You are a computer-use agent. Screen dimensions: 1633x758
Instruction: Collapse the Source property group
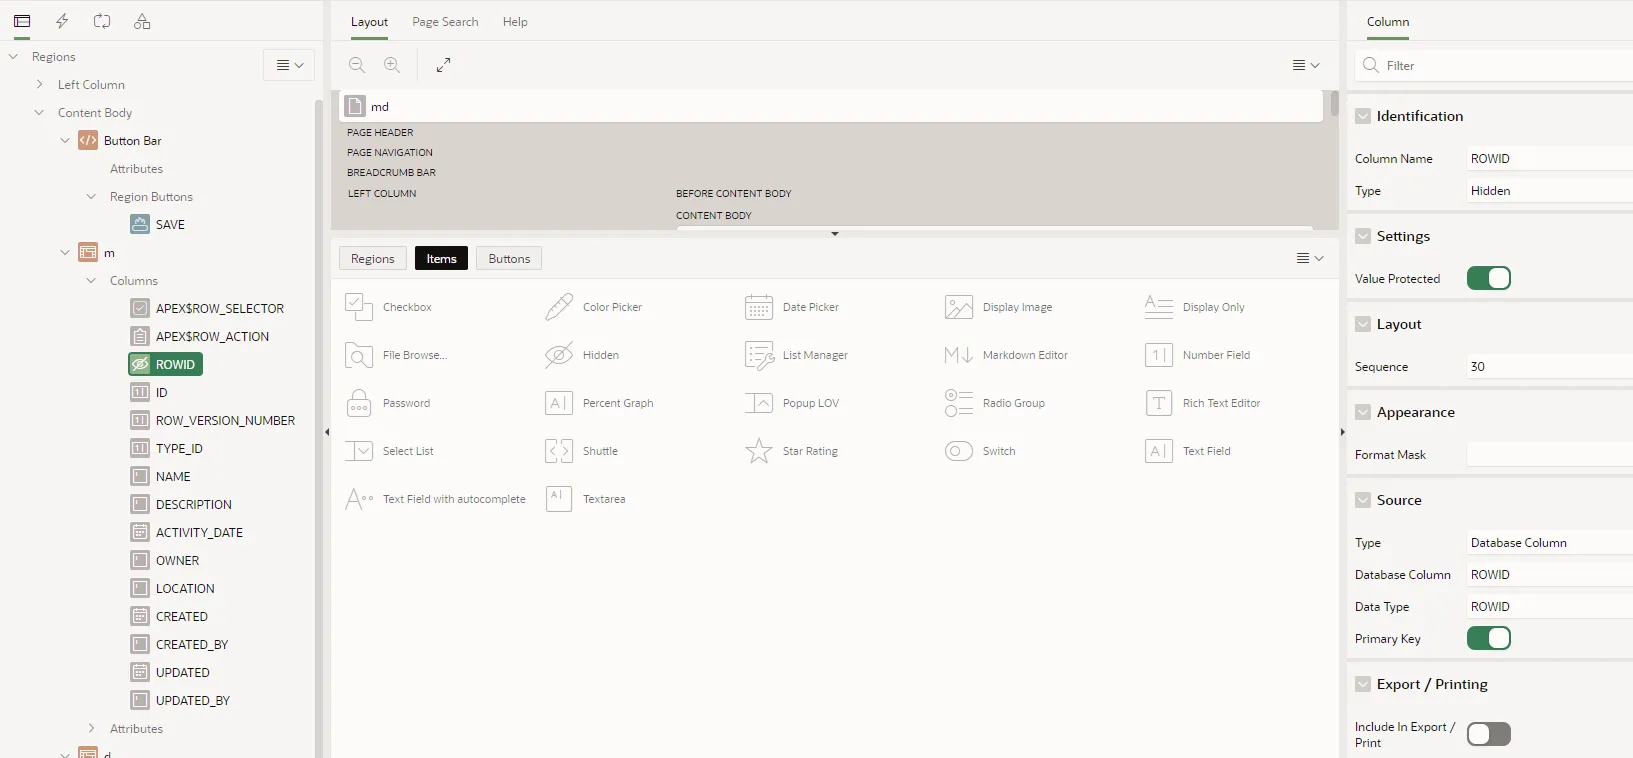[1363, 500]
